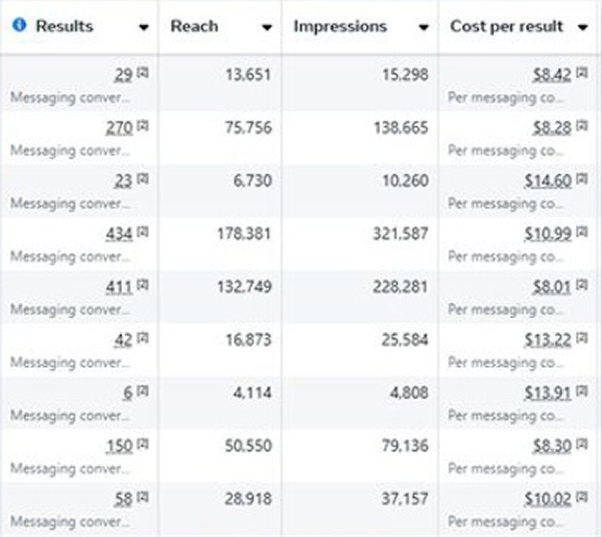Open the Results column dropdown arrow
602x537 pixels.
point(145,28)
